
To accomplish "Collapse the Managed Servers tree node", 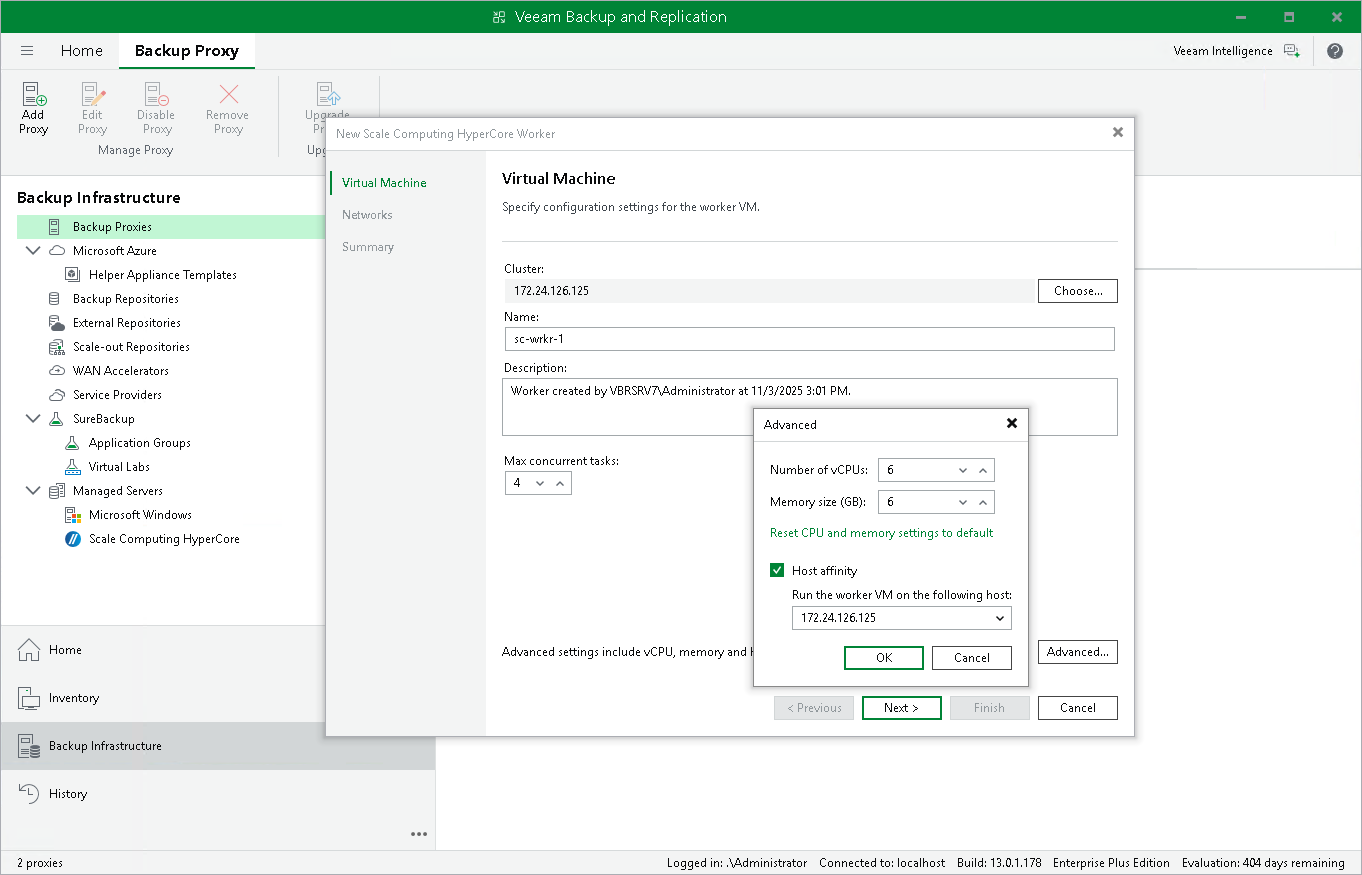I will [x=33, y=491].
